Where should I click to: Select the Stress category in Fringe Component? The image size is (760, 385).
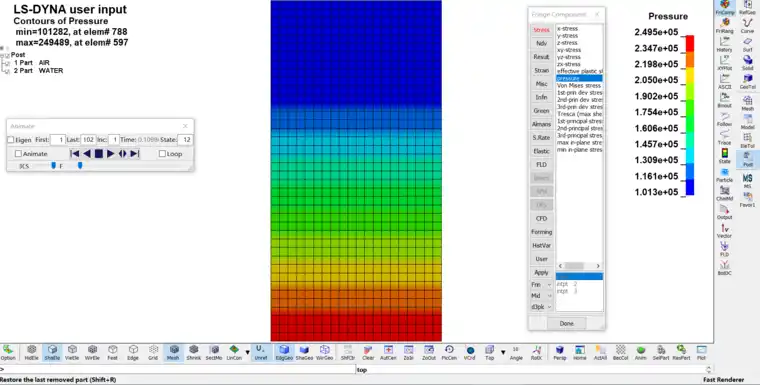click(x=541, y=30)
